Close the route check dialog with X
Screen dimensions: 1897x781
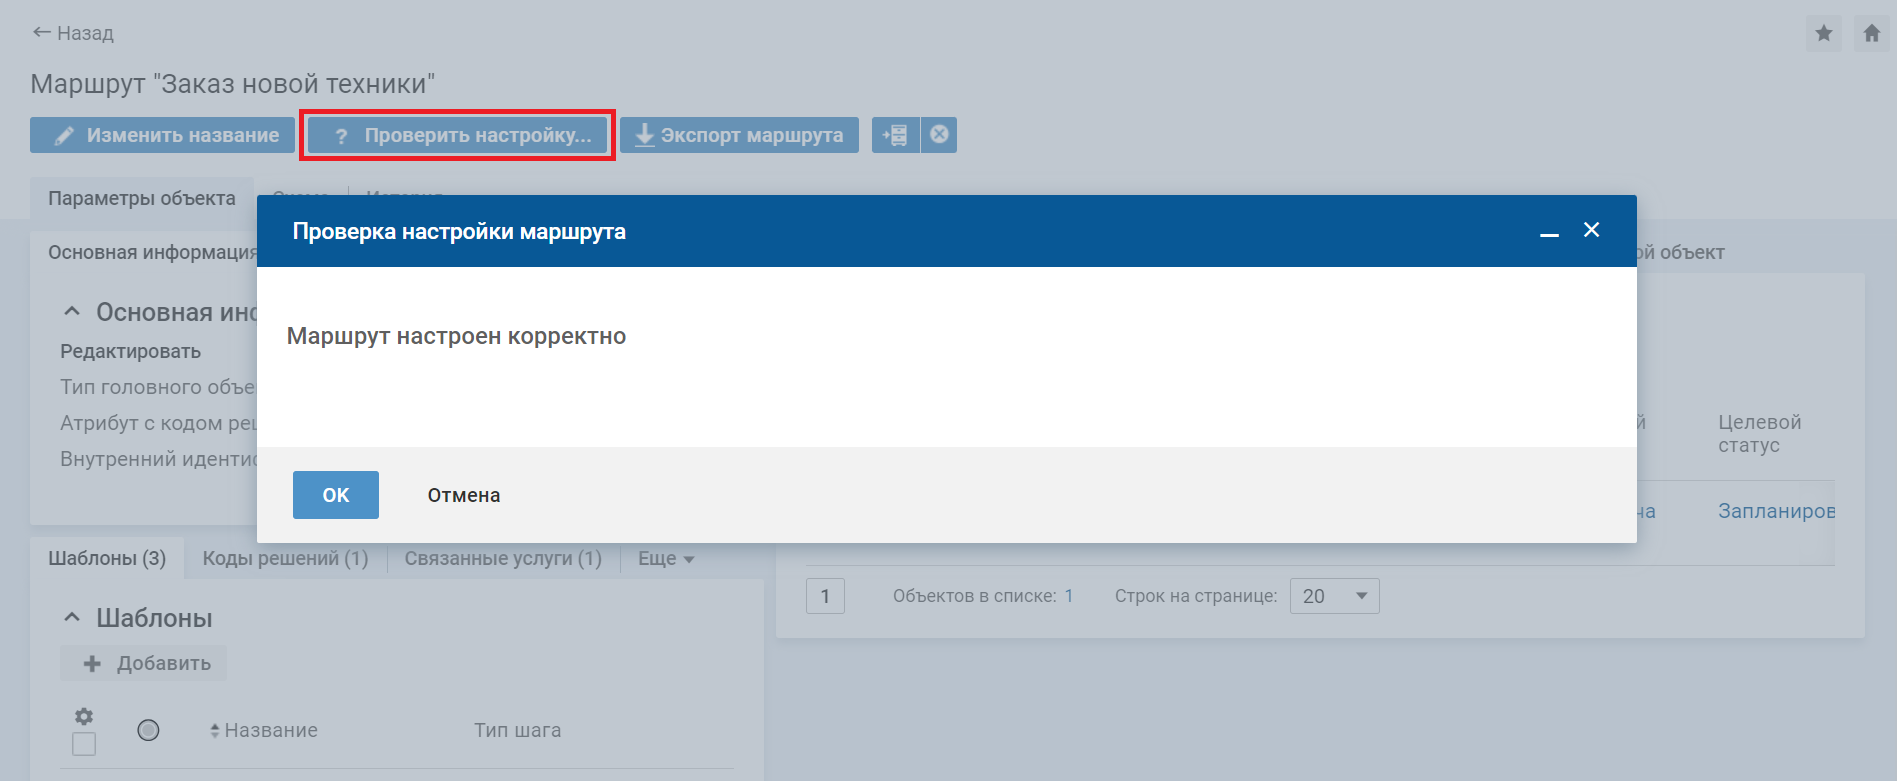click(x=1591, y=230)
